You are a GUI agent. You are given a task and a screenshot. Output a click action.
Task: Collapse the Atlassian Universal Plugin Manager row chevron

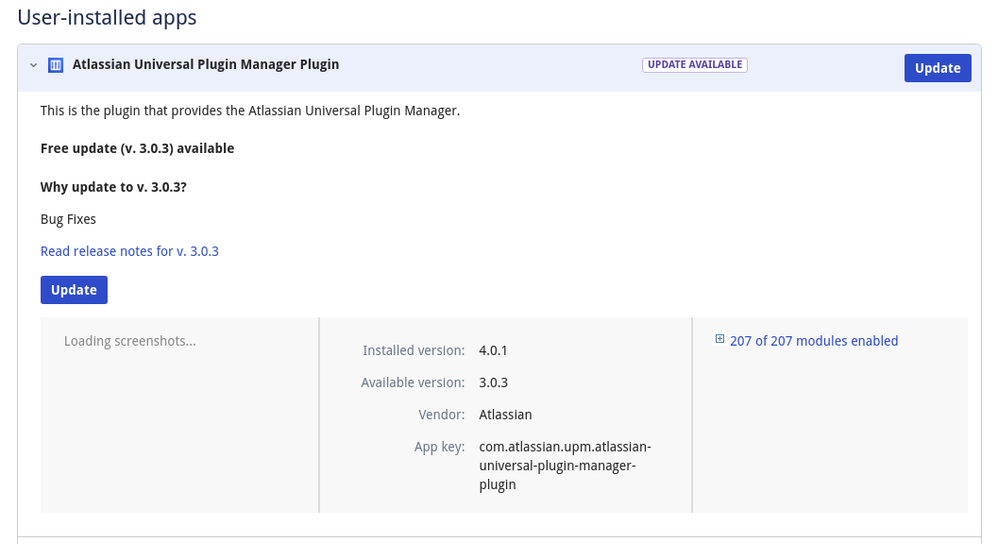click(33, 65)
